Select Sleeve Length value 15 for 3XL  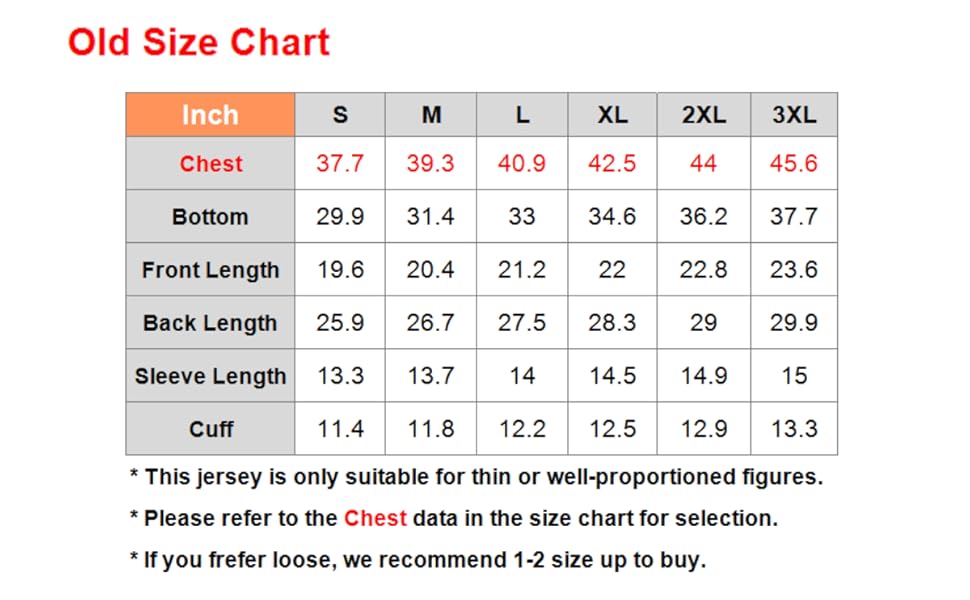point(794,376)
